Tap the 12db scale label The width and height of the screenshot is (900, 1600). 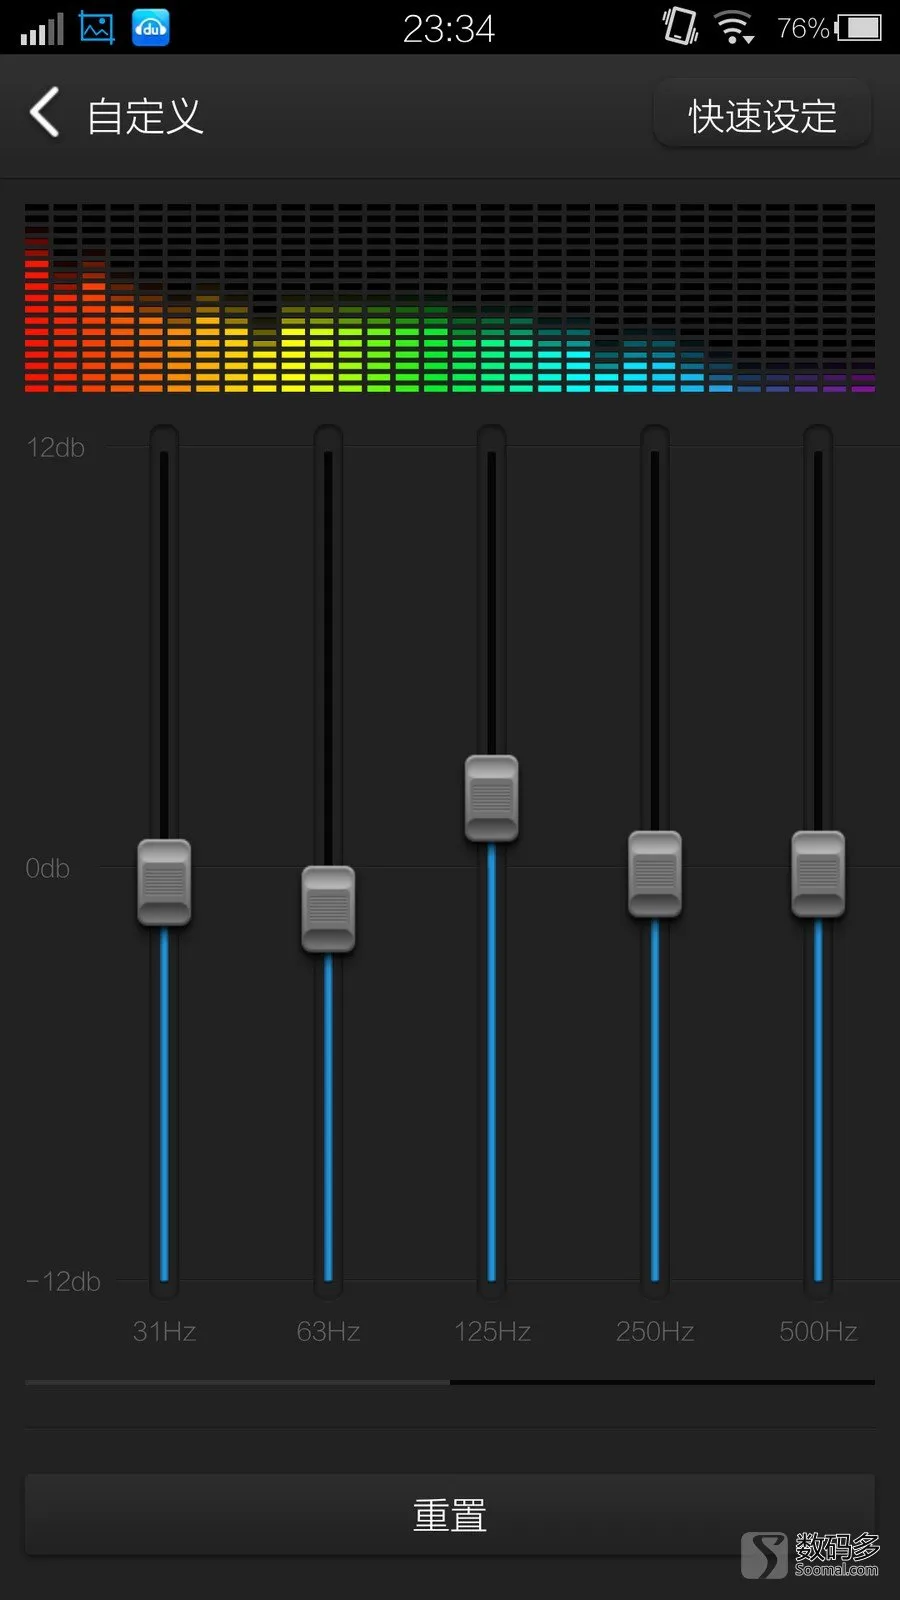[56, 447]
